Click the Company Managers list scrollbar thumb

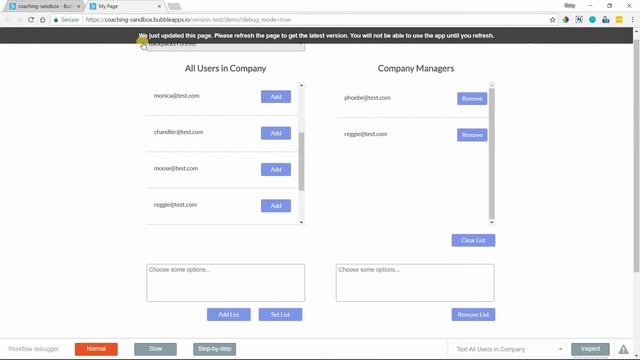(491, 153)
